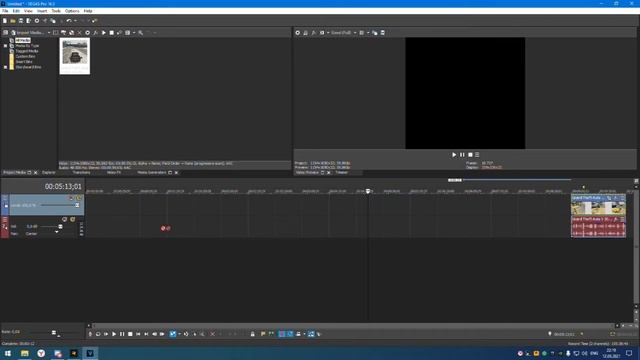Open edit tool selector dropdown arrow
This screenshot has height=360, width=640.
click(180, 334)
